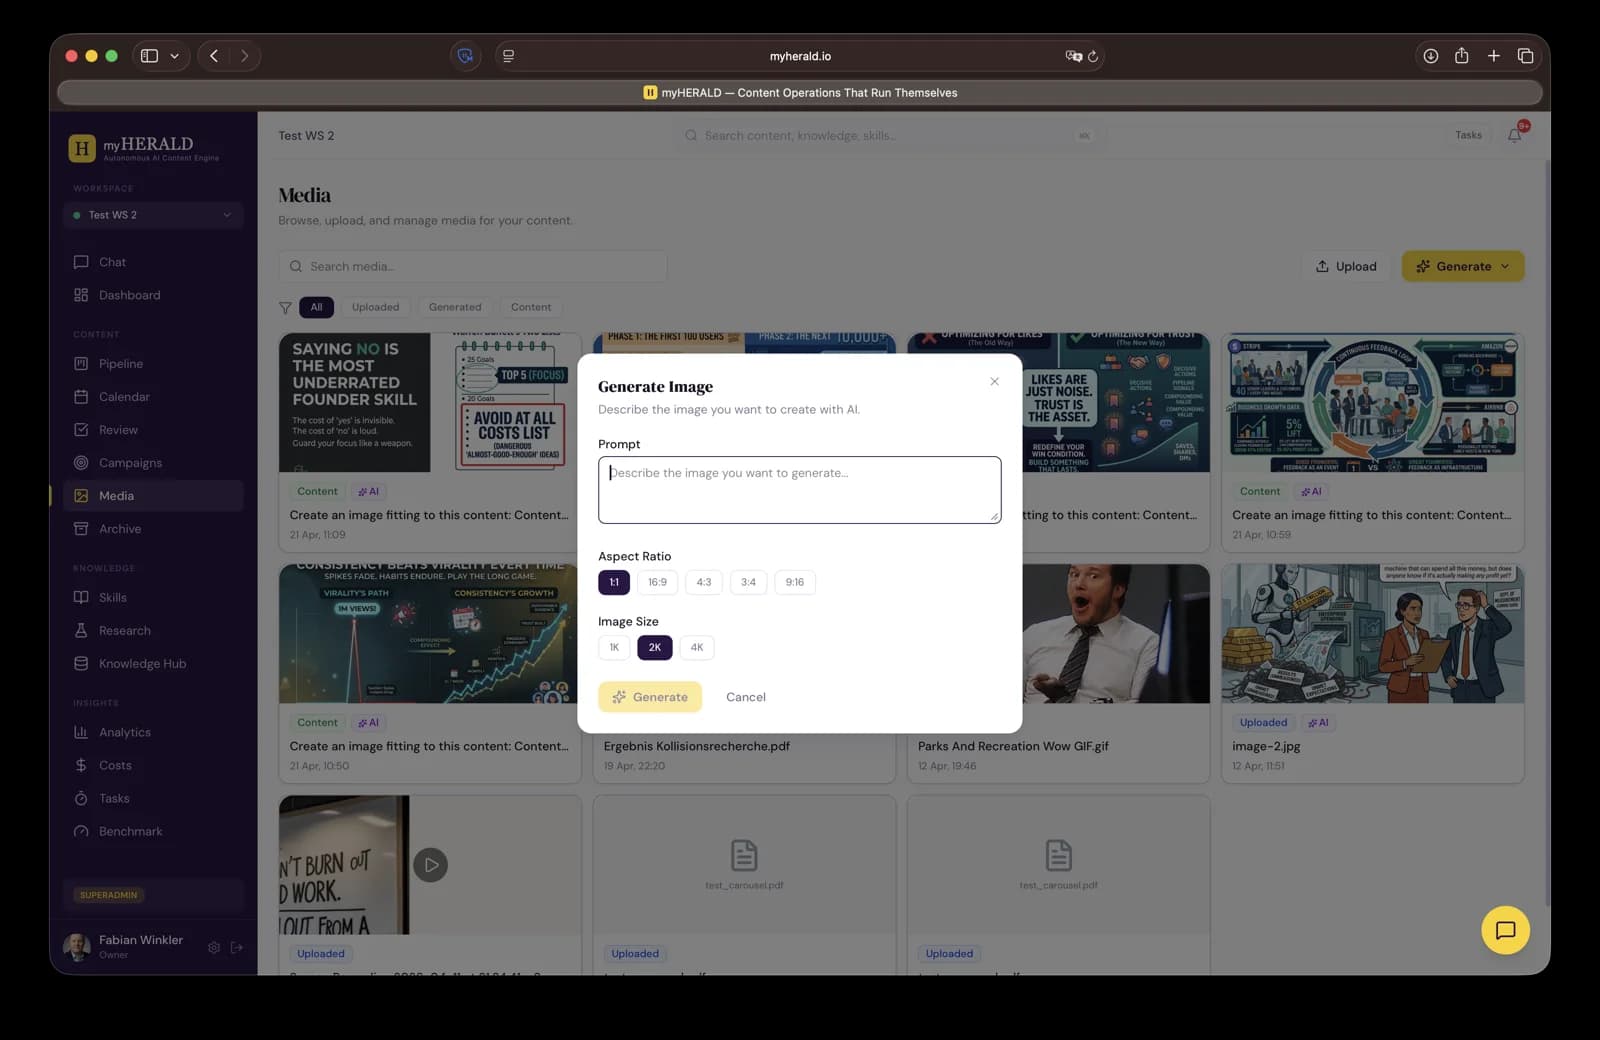
Task: Open the Skills sidebar icon
Action: coord(81,598)
